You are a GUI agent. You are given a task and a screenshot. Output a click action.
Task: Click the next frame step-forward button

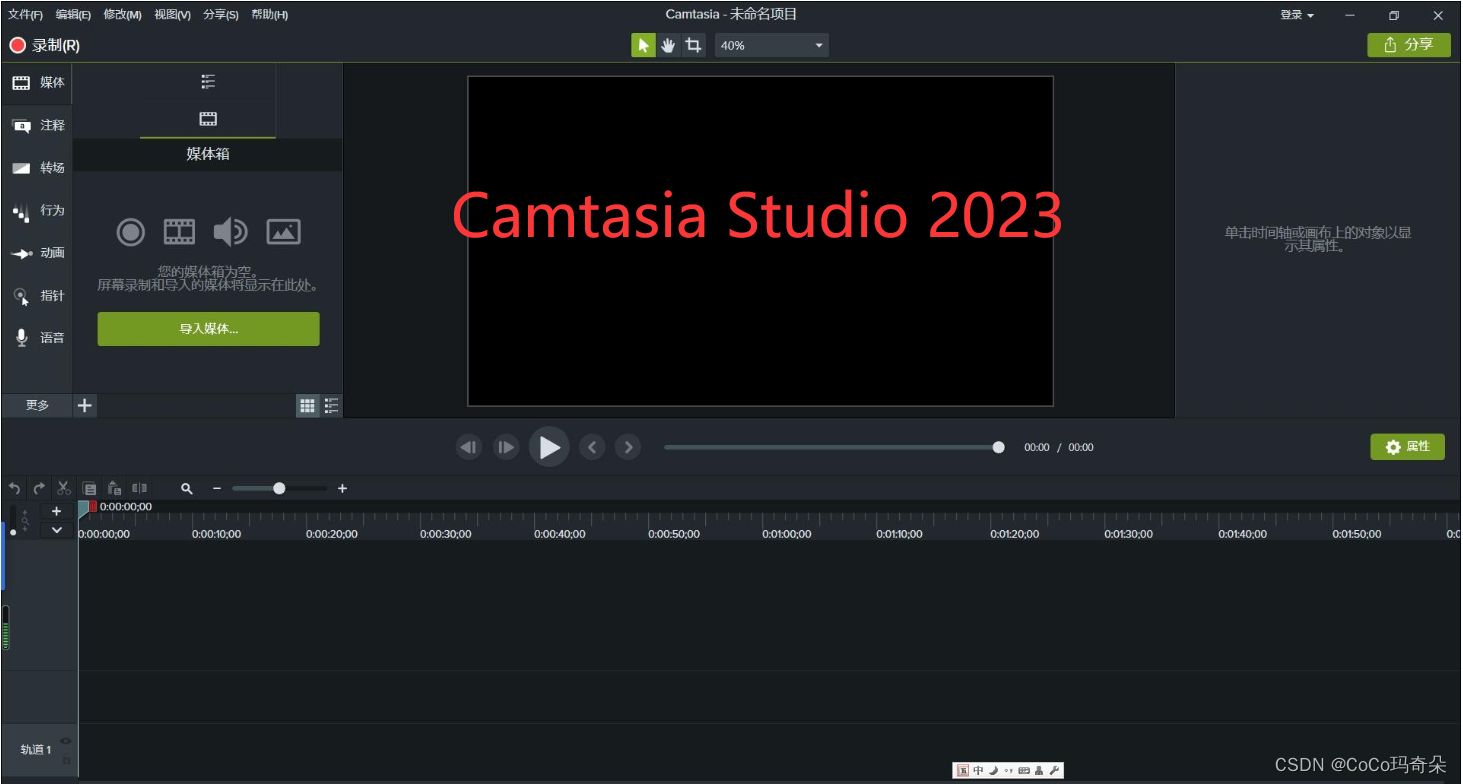pyautogui.click(x=507, y=447)
